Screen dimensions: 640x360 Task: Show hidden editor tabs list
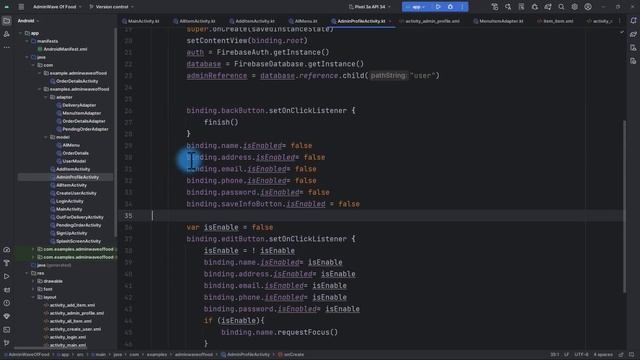(620, 21)
